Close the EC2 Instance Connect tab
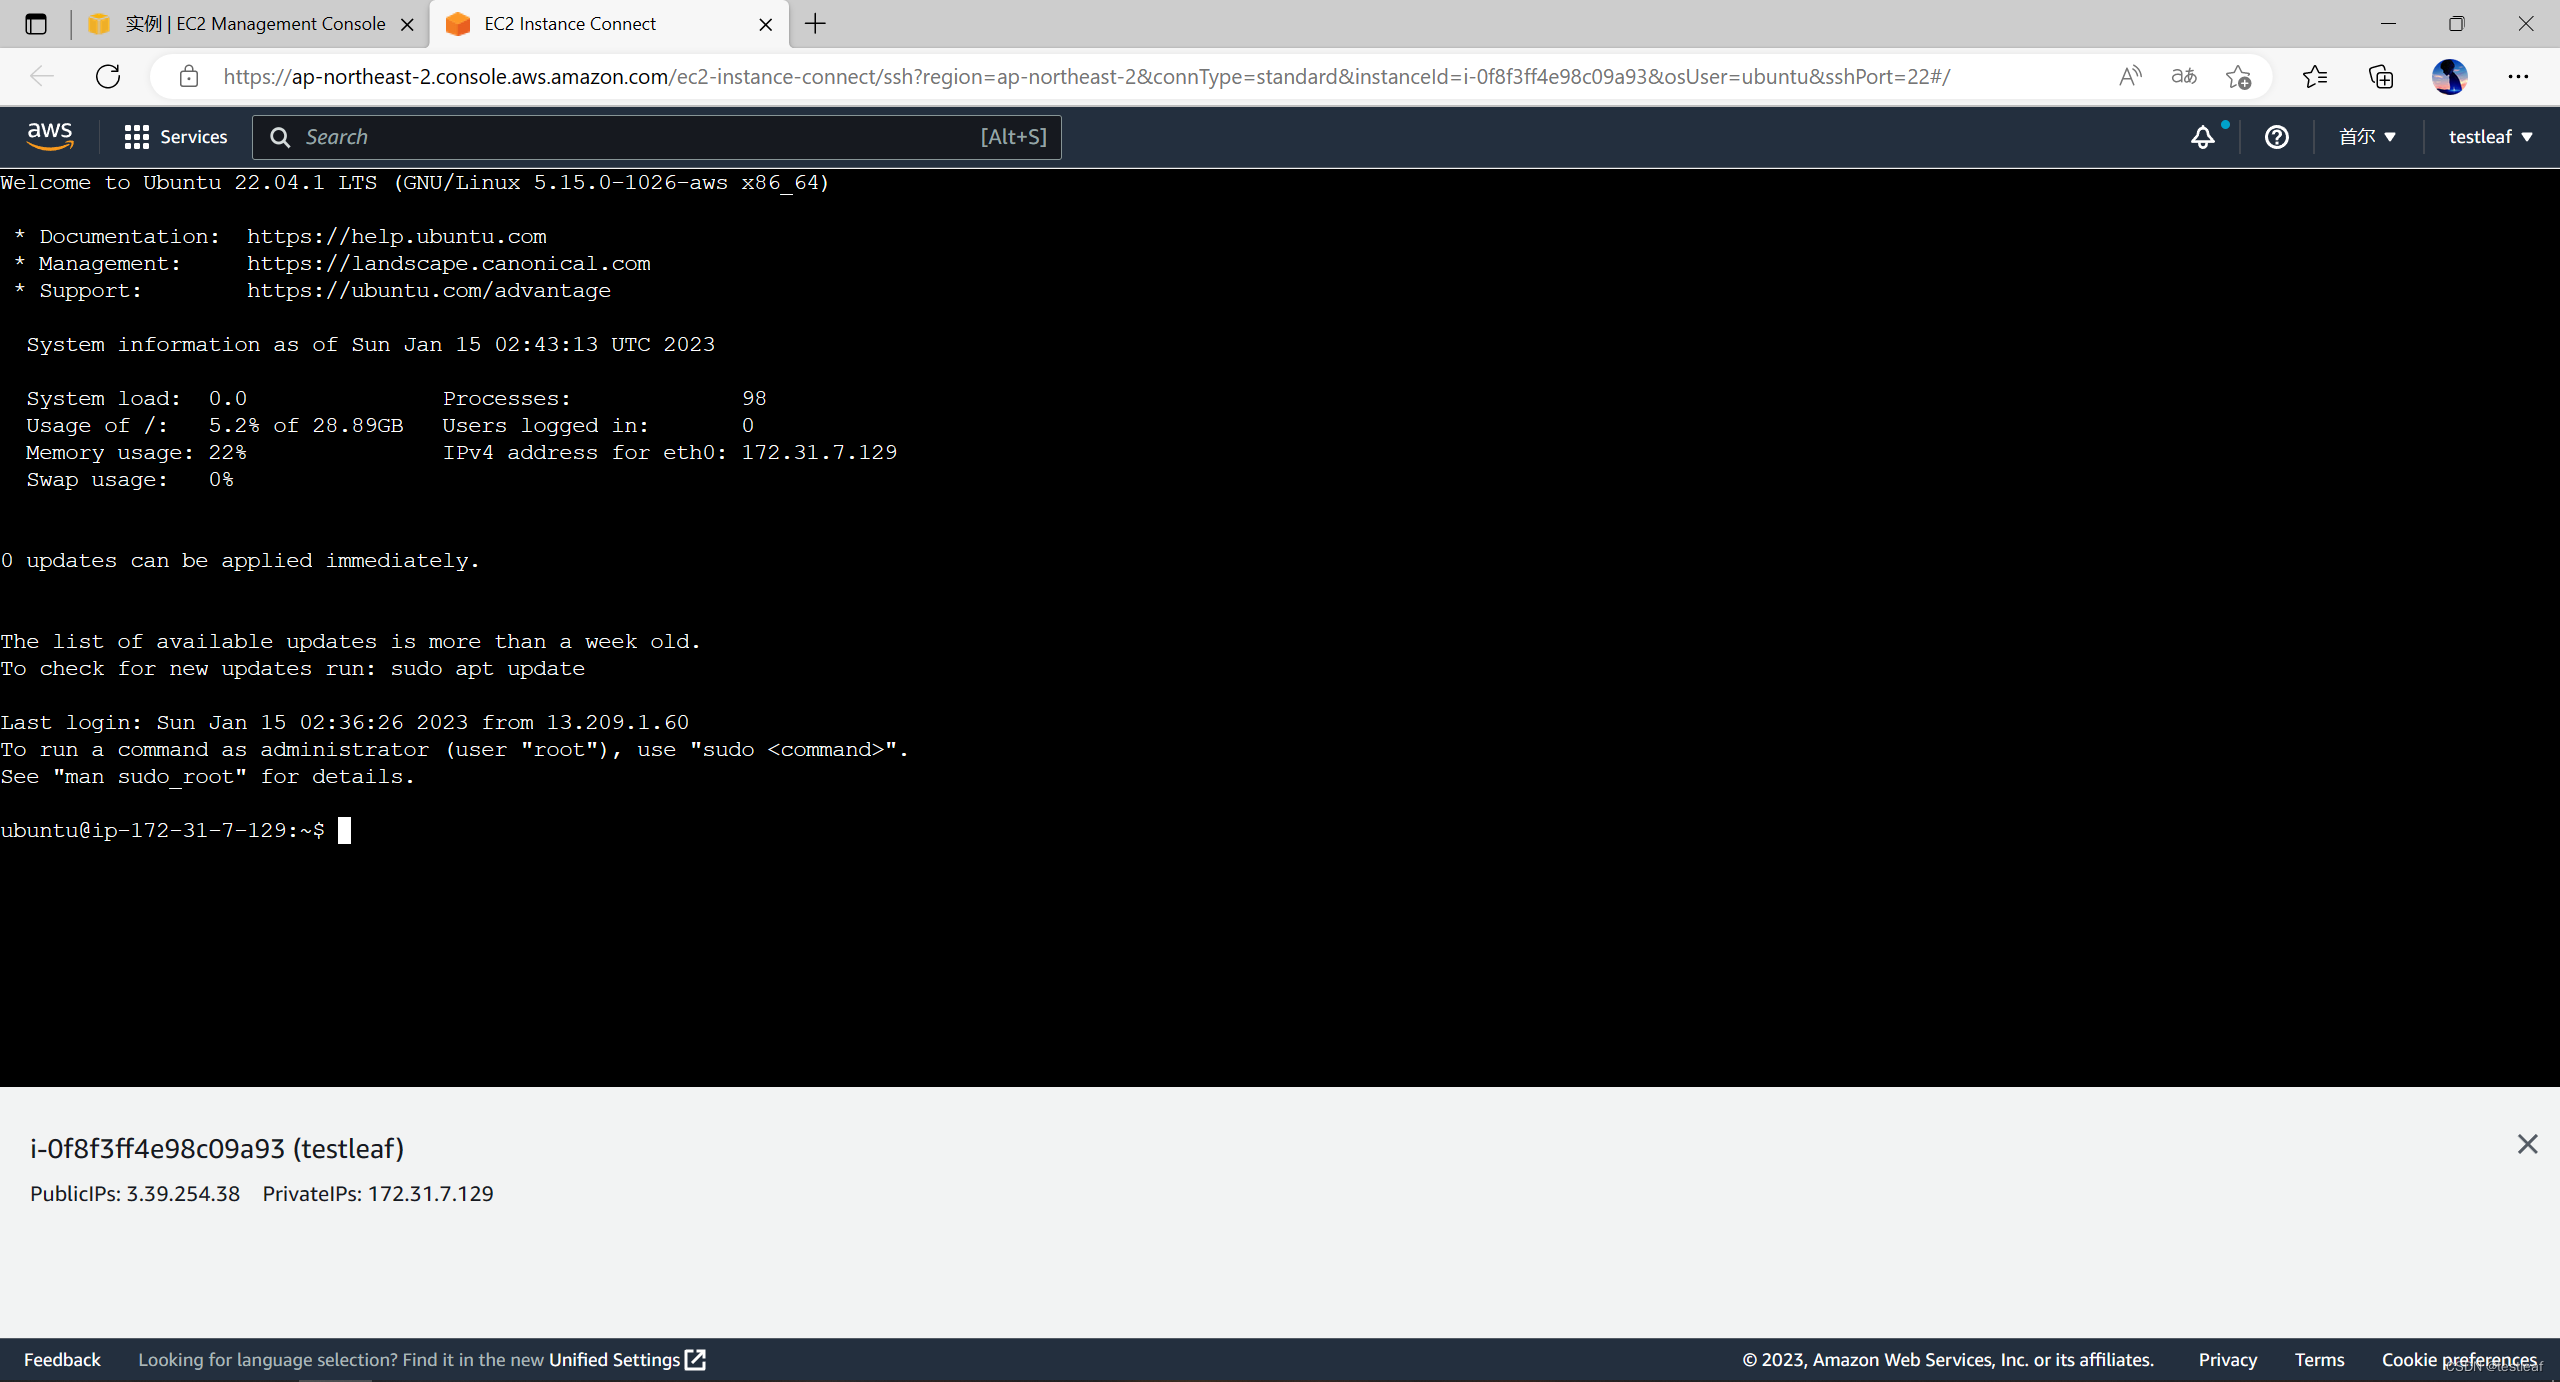The height and width of the screenshot is (1382, 2560). click(766, 25)
